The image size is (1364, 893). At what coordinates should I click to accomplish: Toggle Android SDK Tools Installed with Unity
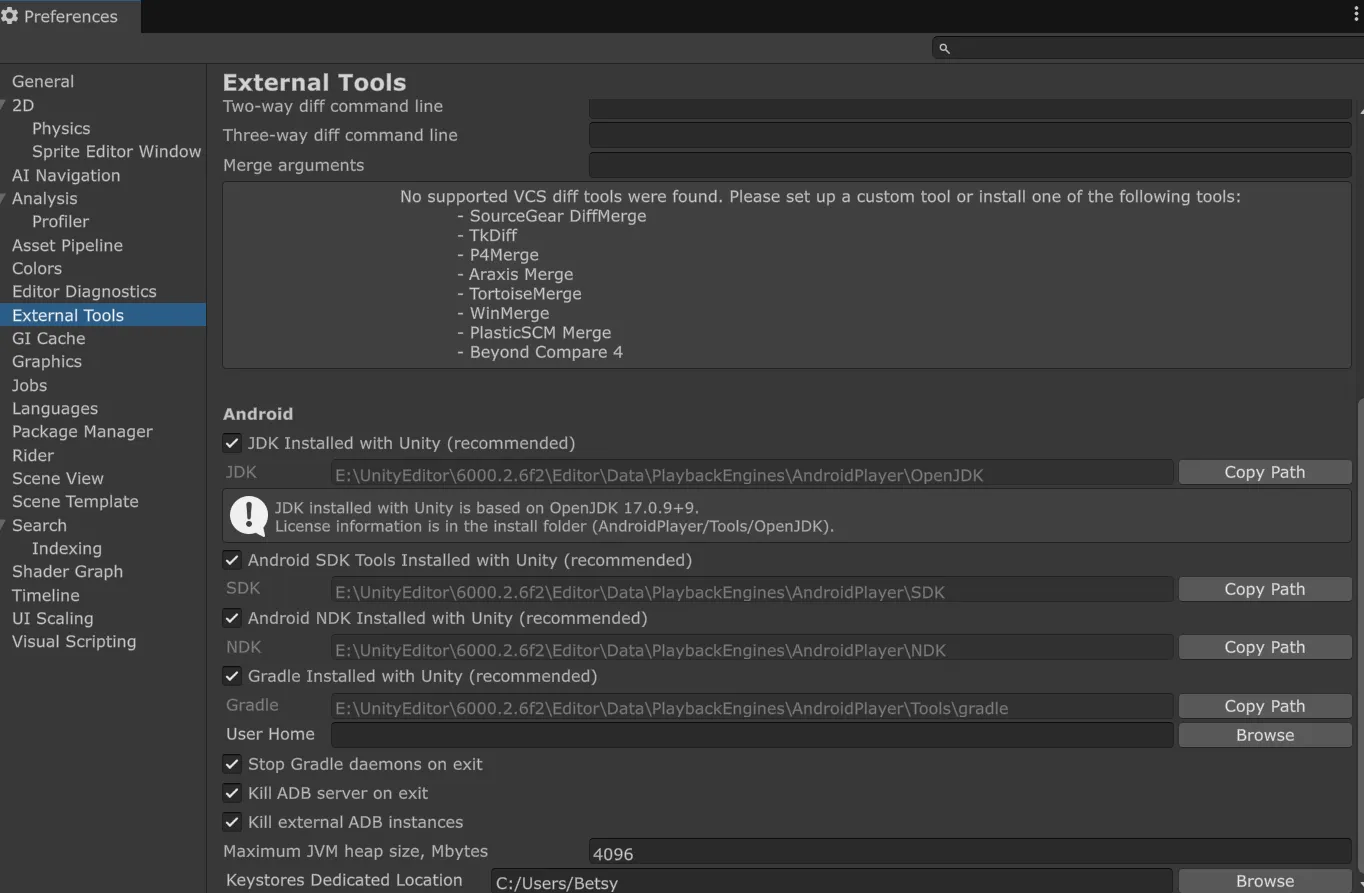[232, 560]
